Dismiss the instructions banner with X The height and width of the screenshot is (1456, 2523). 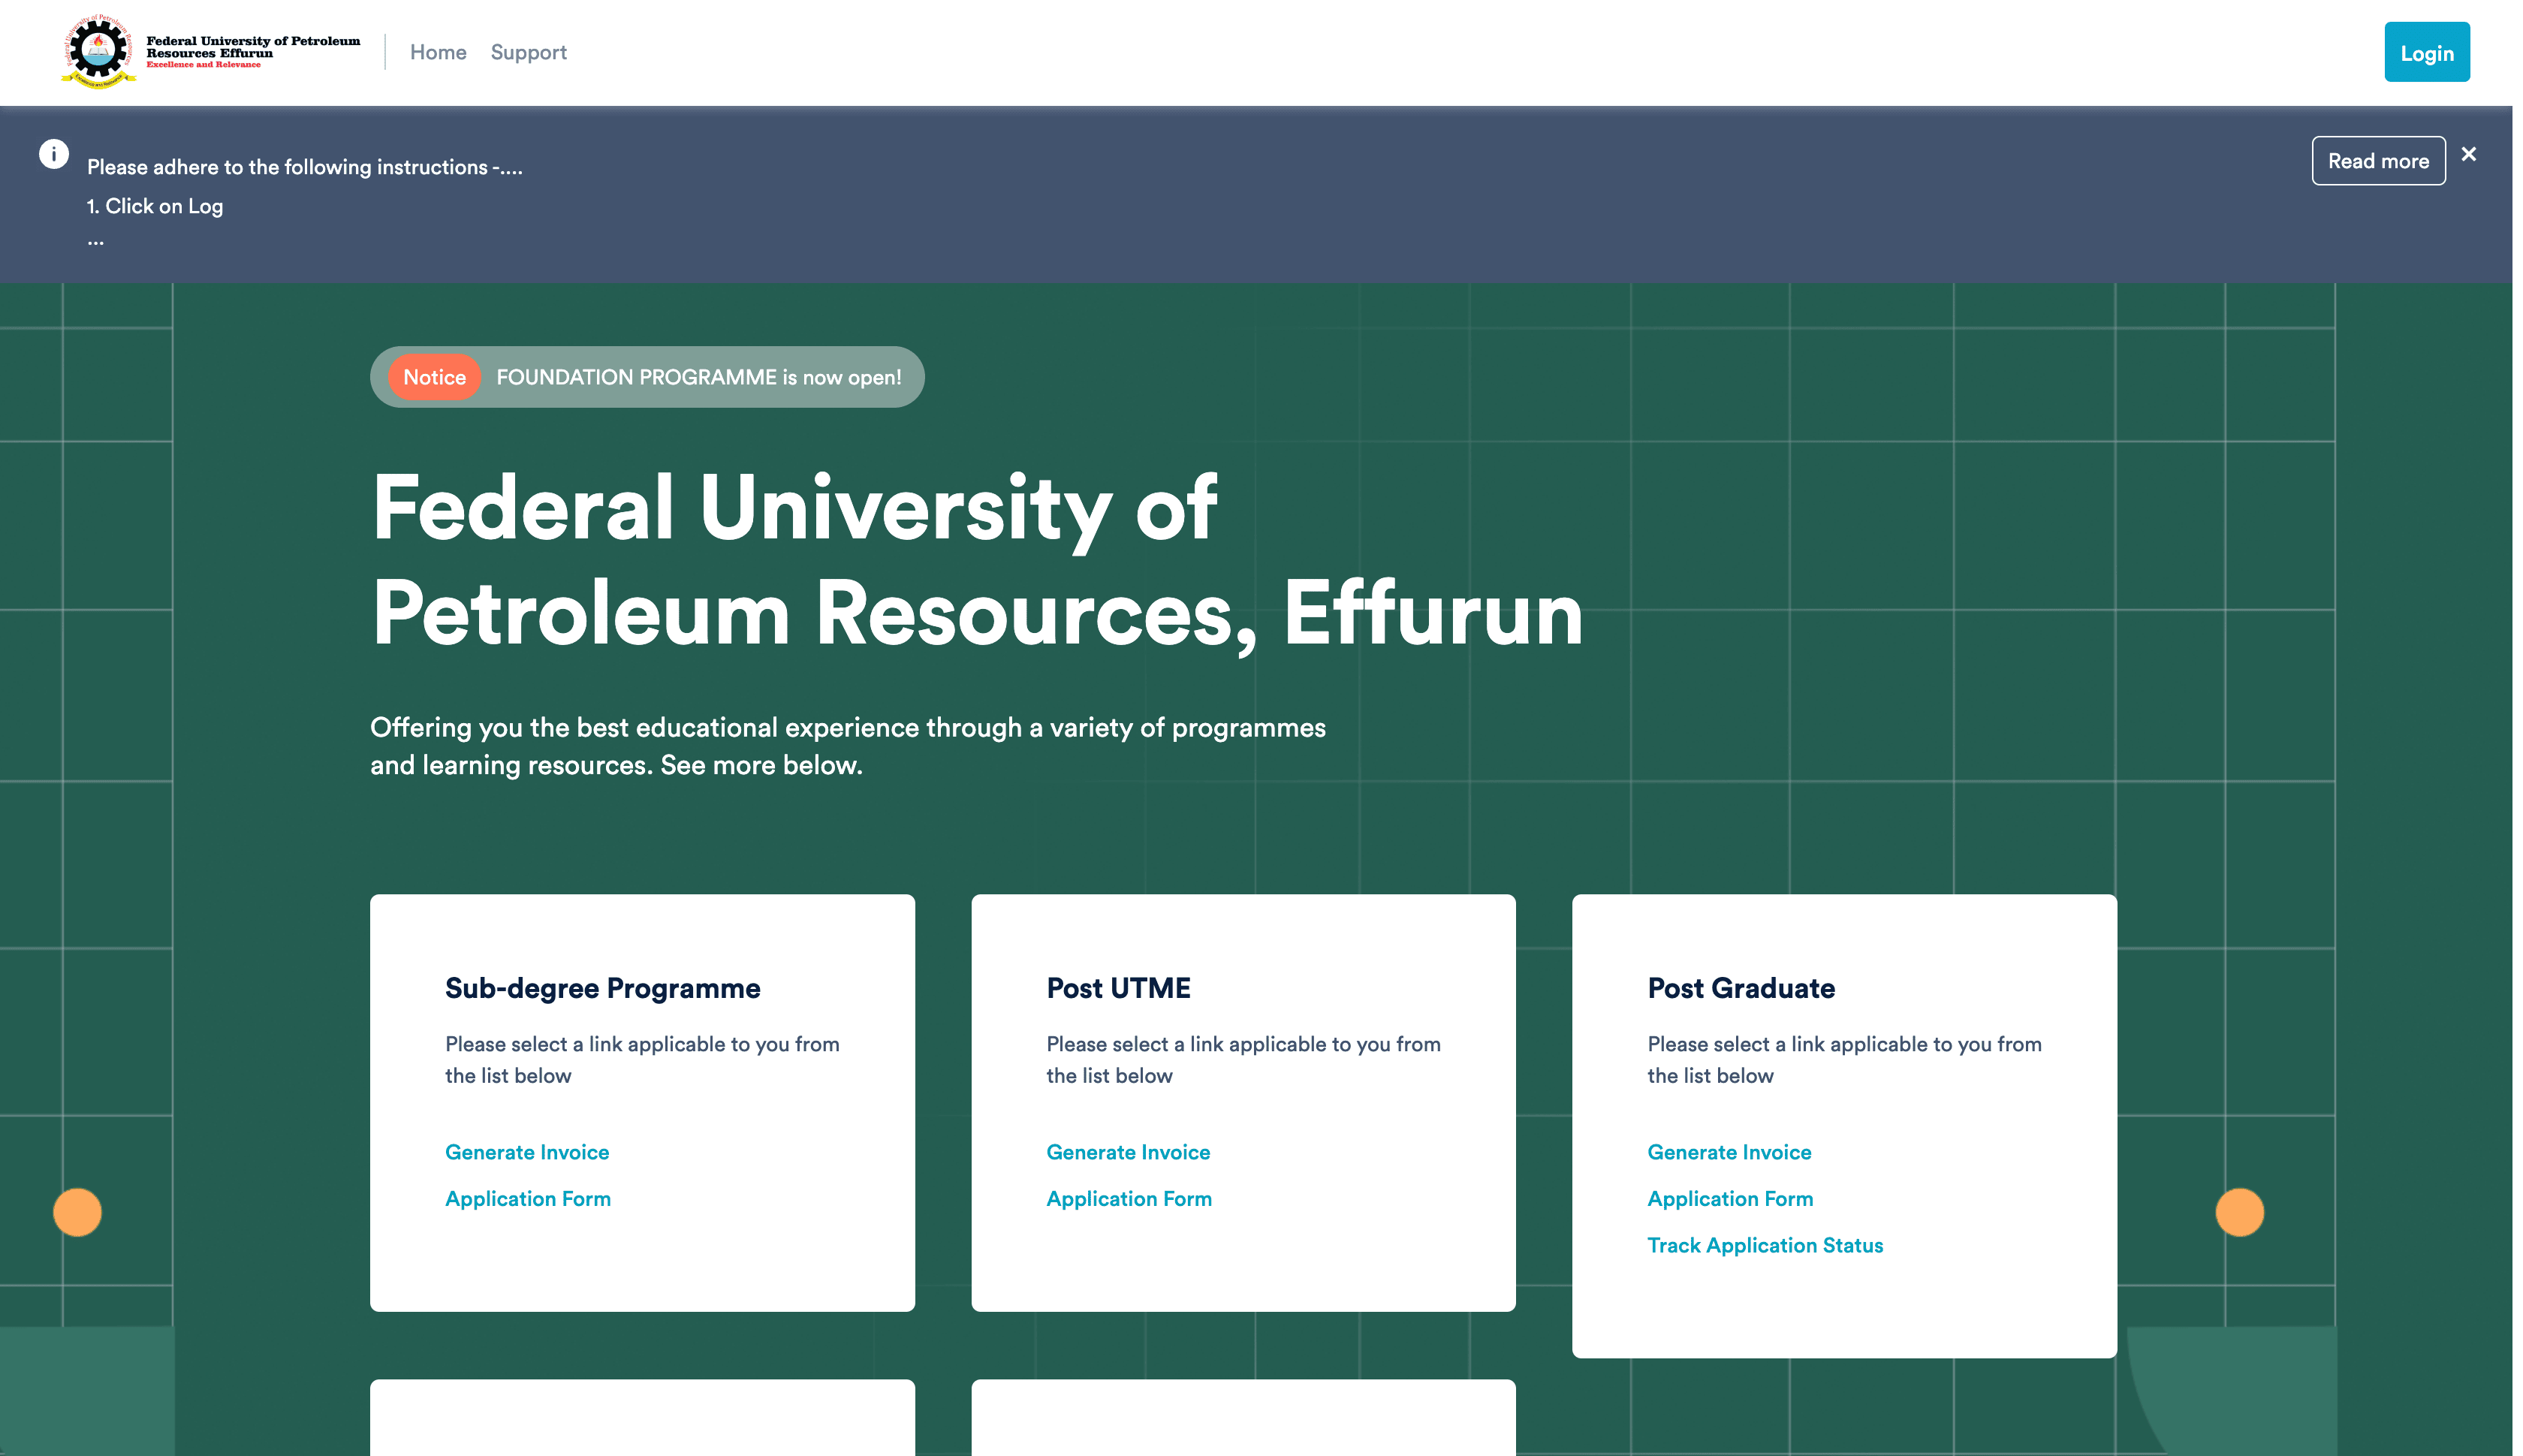[2468, 154]
